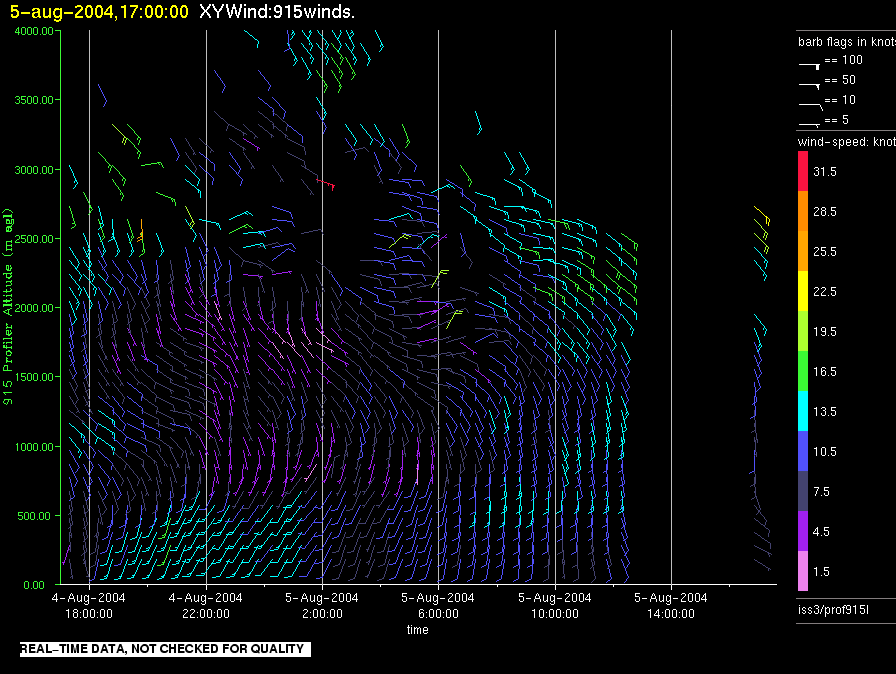Click the REAL-TIME DATA quality warning banner
The height and width of the screenshot is (674, 896).
(165, 649)
